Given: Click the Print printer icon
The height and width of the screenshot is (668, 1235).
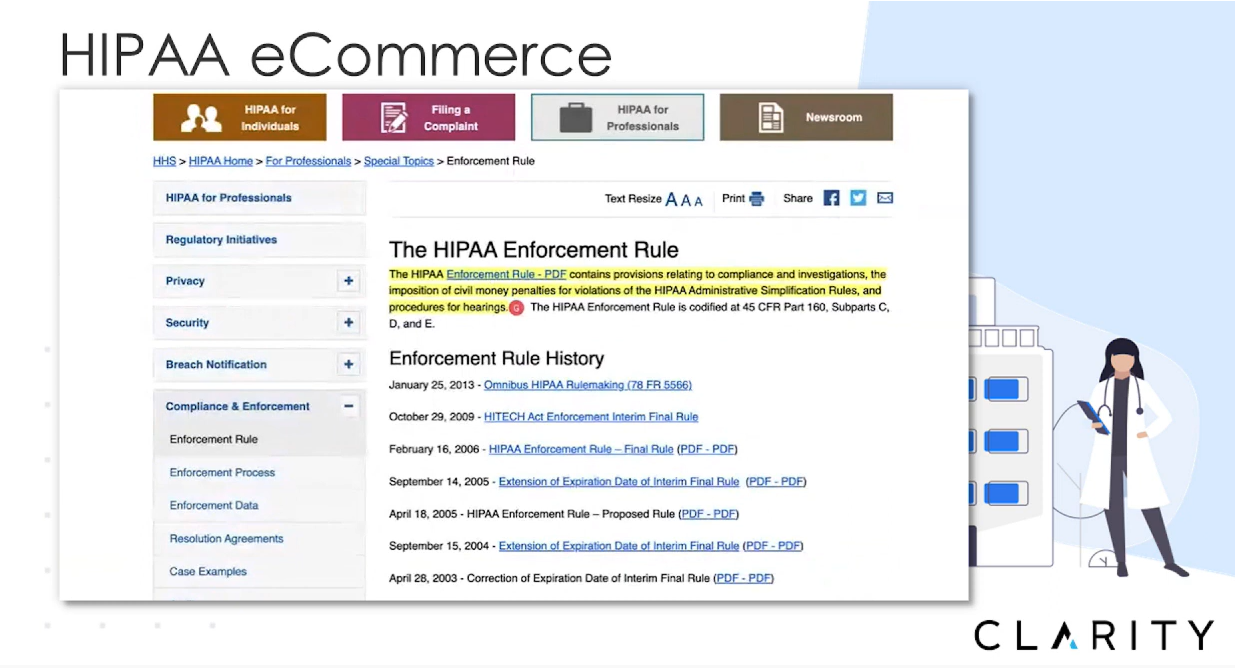Looking at the screenshot, I should pyautogui.click(x=757, y=199).
